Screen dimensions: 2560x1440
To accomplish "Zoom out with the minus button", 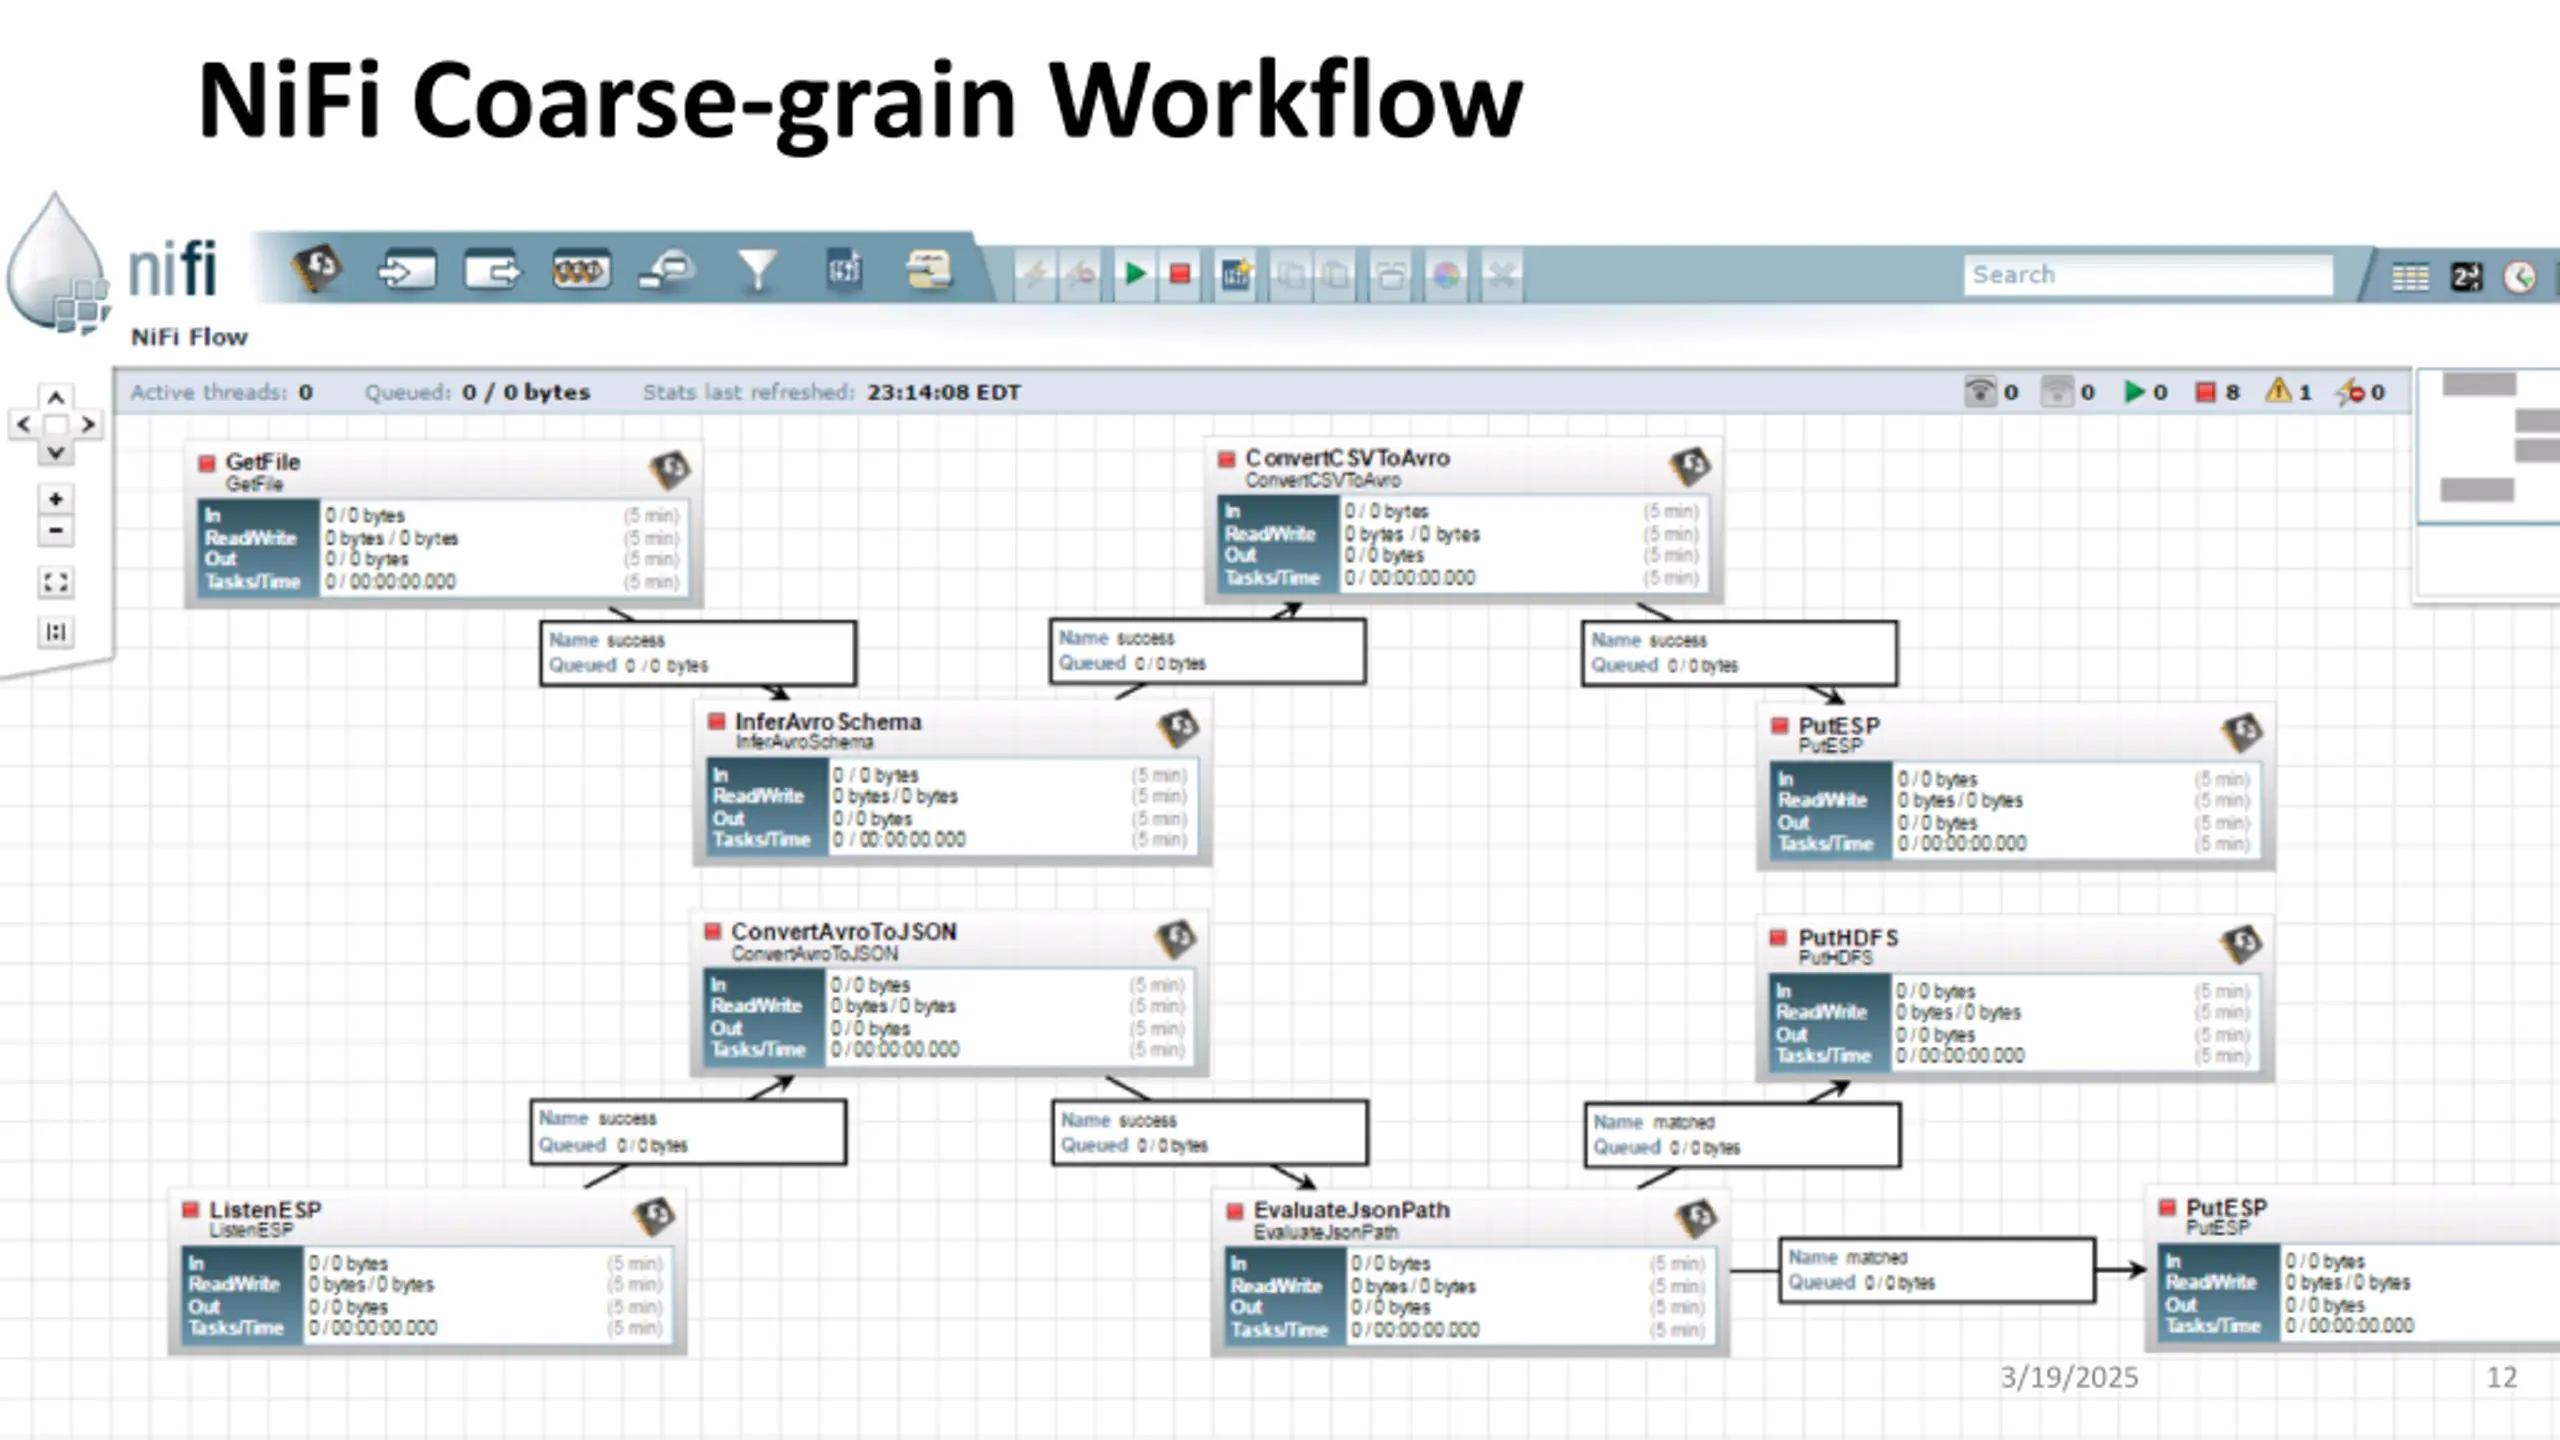I will [x=56, y=530].
